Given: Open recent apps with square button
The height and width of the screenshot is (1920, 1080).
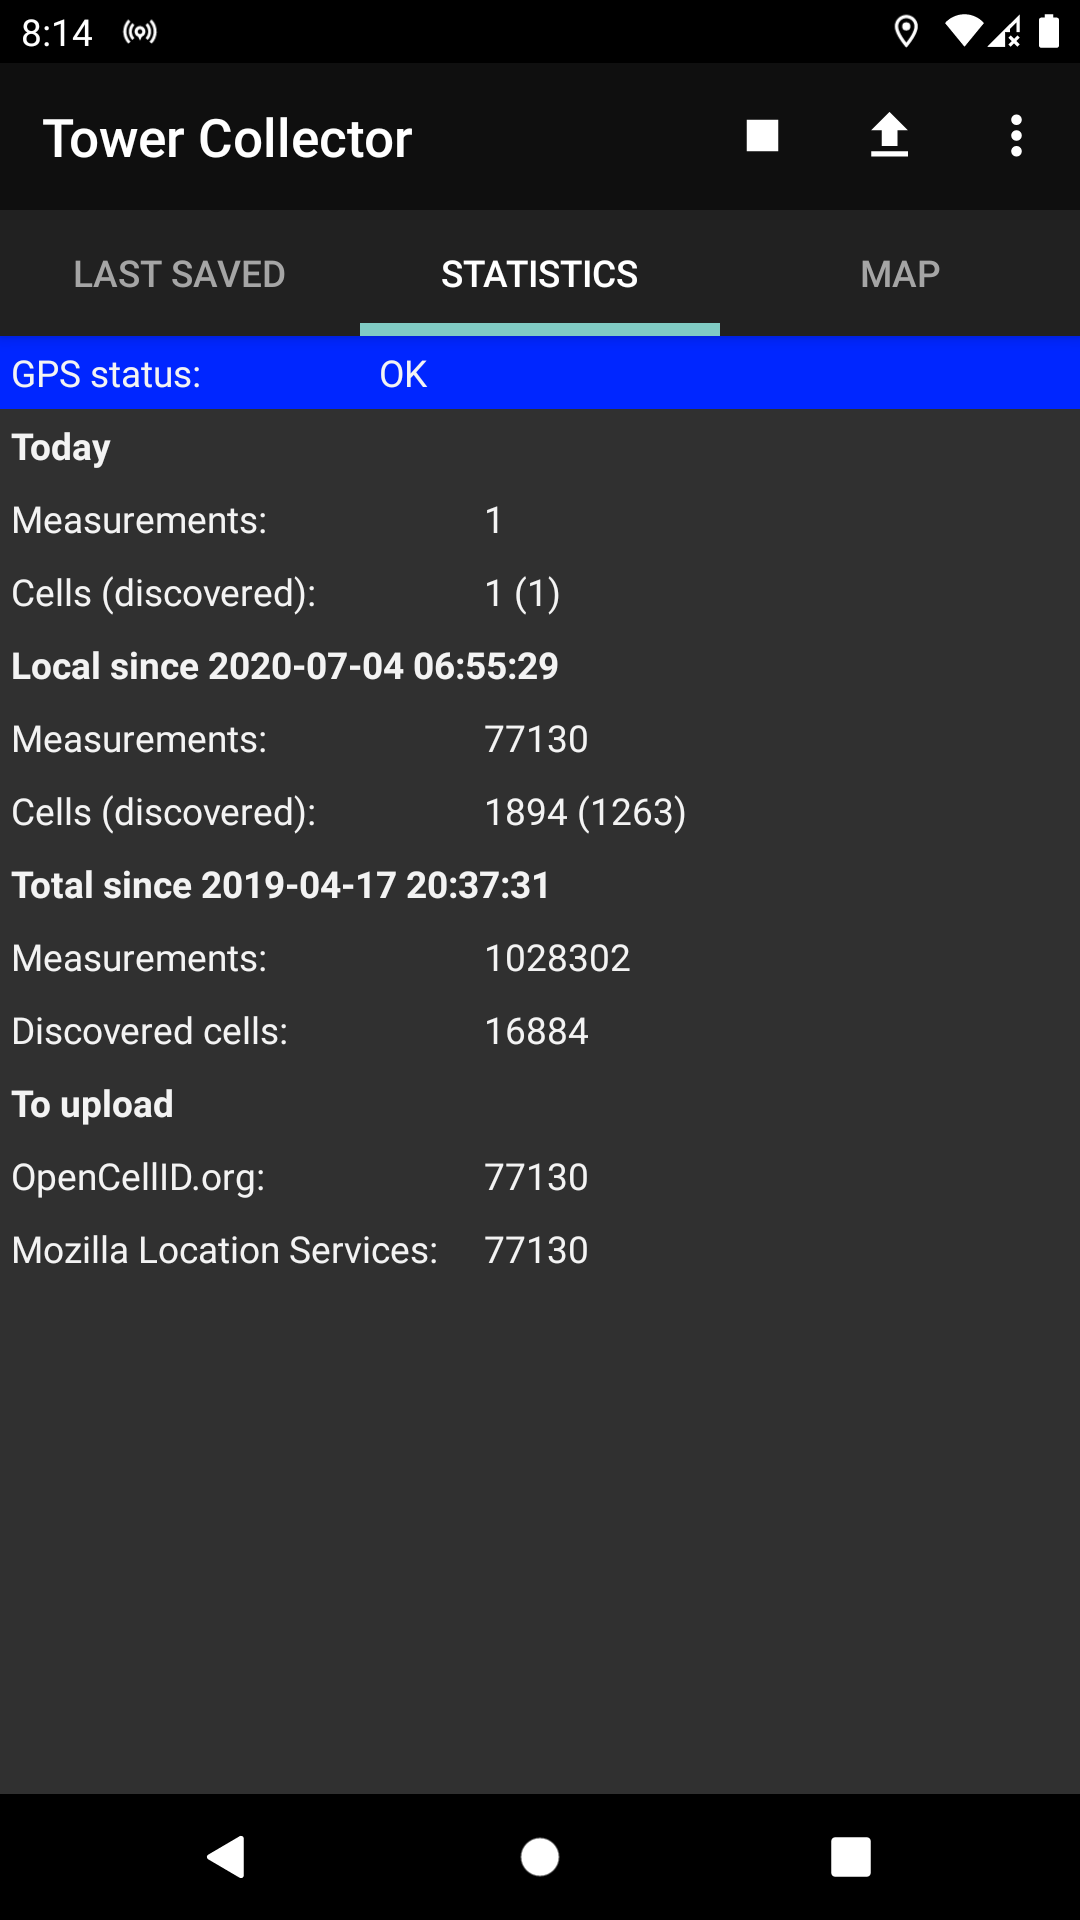Looking at the screenshot, I should coord(850,1857).
